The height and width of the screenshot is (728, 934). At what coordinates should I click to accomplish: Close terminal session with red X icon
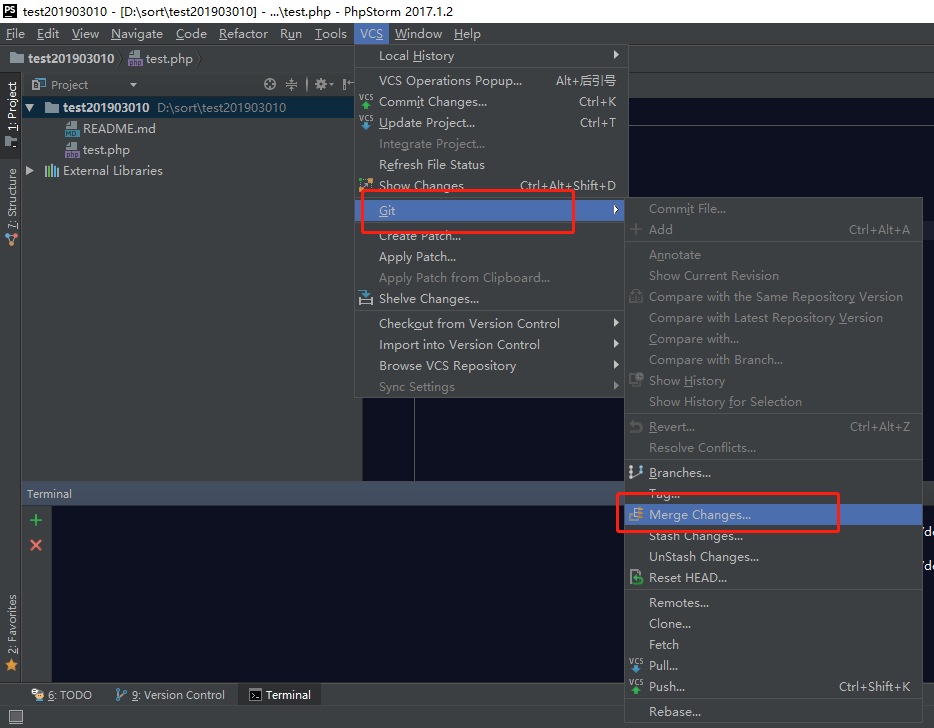pyautogui.click(x=36, y=545)
